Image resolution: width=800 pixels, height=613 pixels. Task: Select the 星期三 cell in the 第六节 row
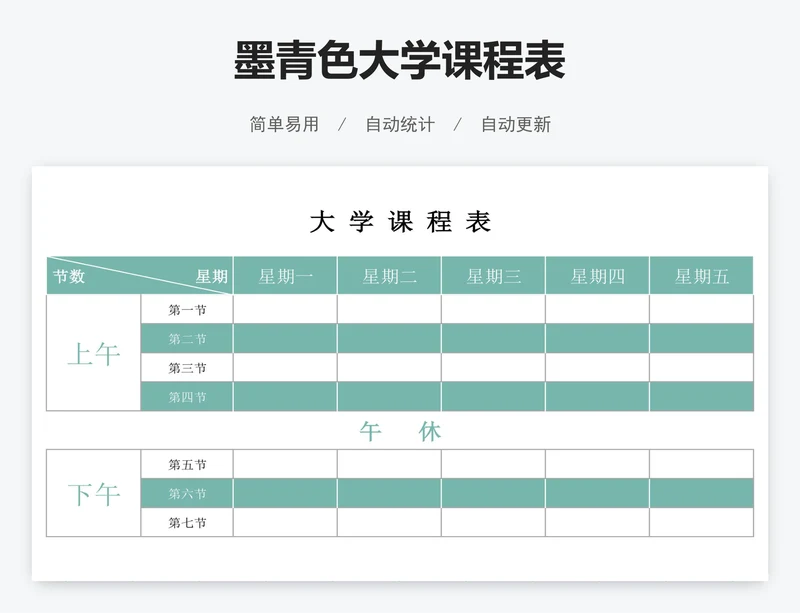(494, 494)
